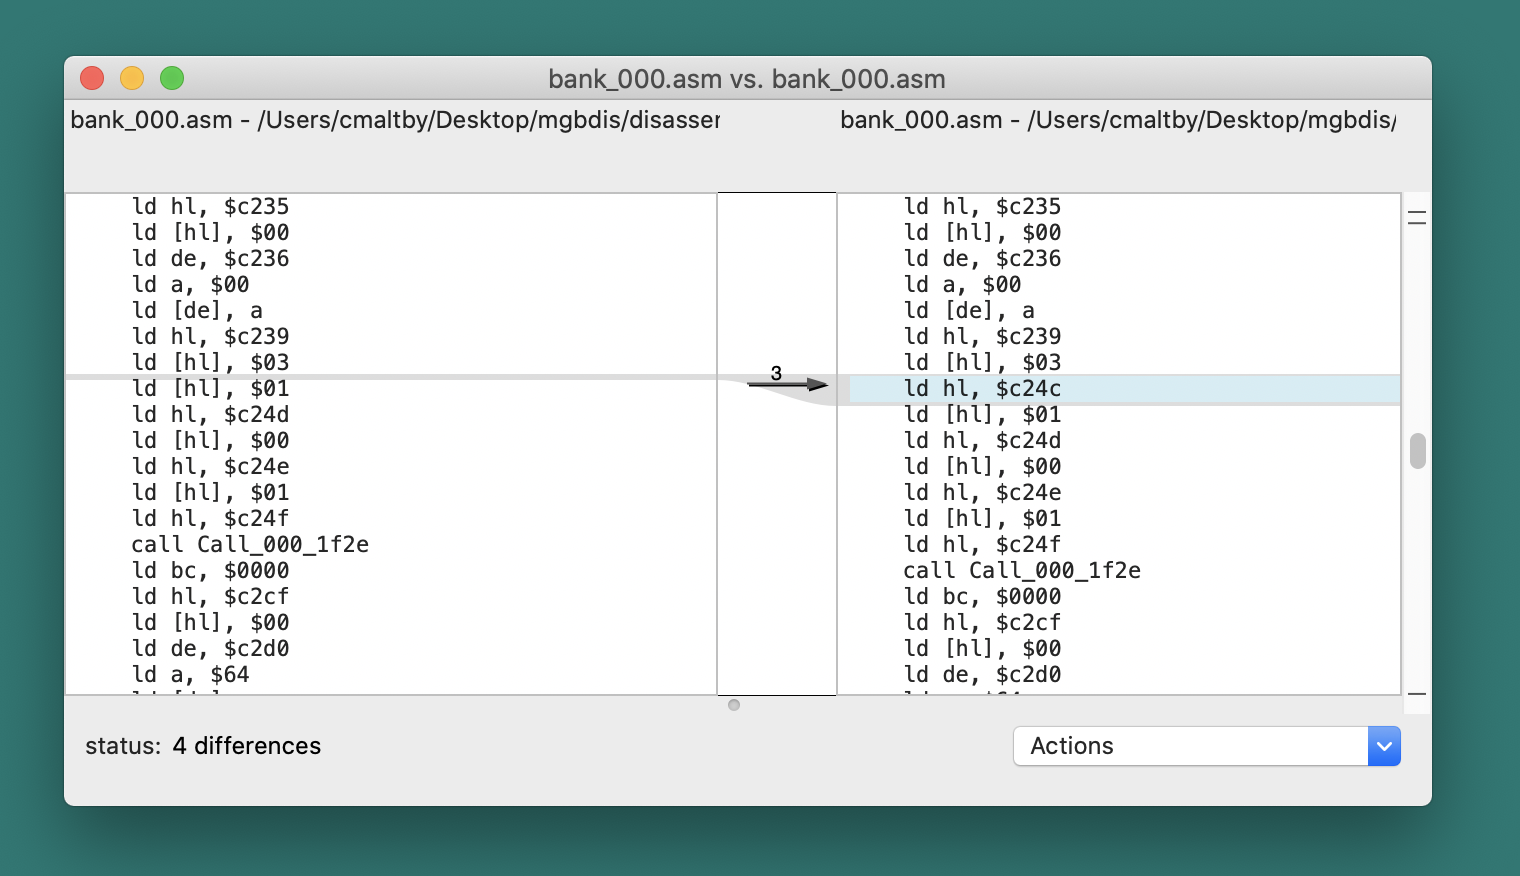Click 'ld de, $c2d0' in right pane
The image size is (1520, 876).
[982, 675]
